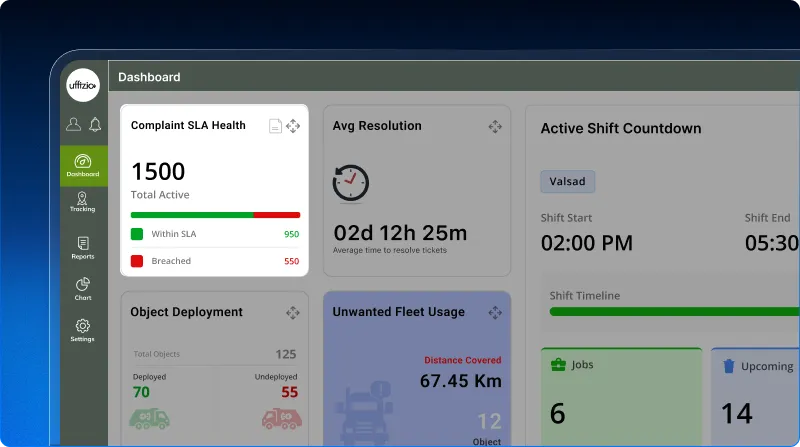Click the Deployed count 70
Image resolution: width=800 pixels, height=447 pixels.
(141, 392)
